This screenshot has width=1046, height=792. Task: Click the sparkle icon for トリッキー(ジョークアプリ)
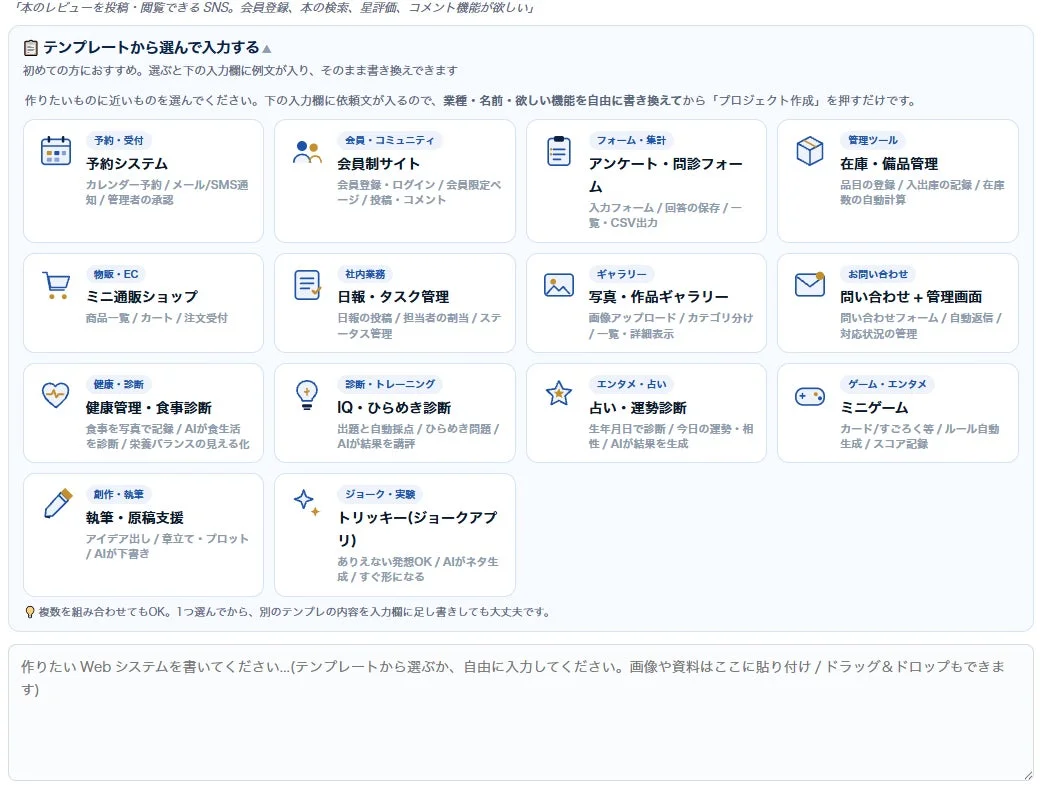pyautogui.click(x=307, y=503)
